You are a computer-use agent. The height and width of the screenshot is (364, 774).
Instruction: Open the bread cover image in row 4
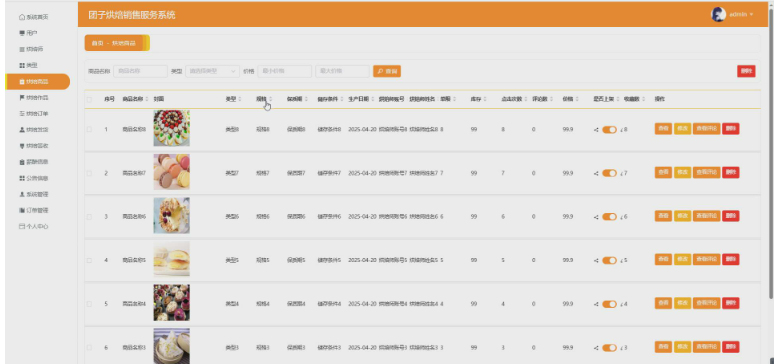171,259
